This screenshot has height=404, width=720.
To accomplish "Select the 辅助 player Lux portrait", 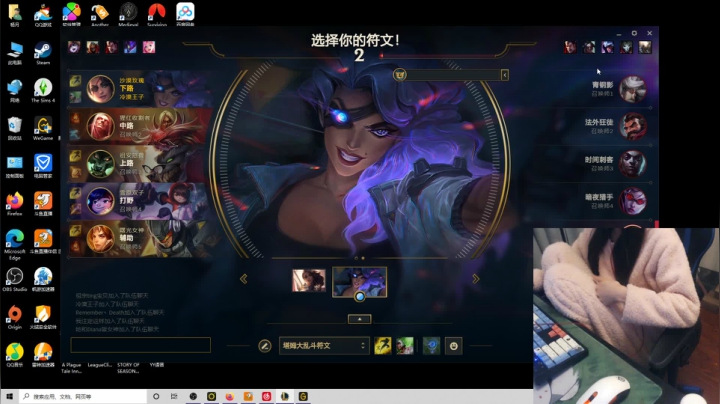I will point(100,239).
